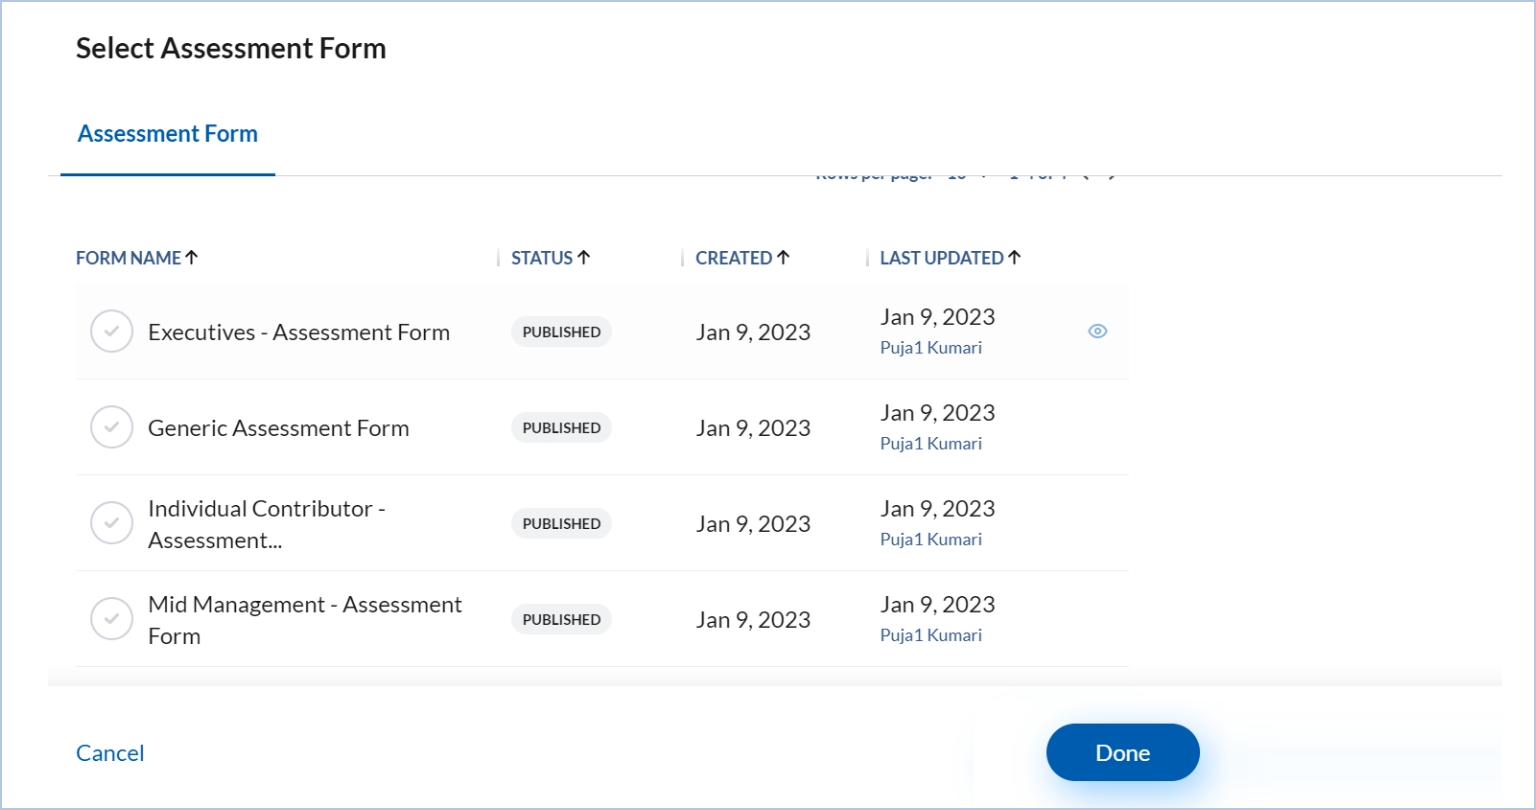The height and width of the screenshot is (810, 1536).
Task: Choose the Individual Contributor form radio circle
Action: [112, 523]
